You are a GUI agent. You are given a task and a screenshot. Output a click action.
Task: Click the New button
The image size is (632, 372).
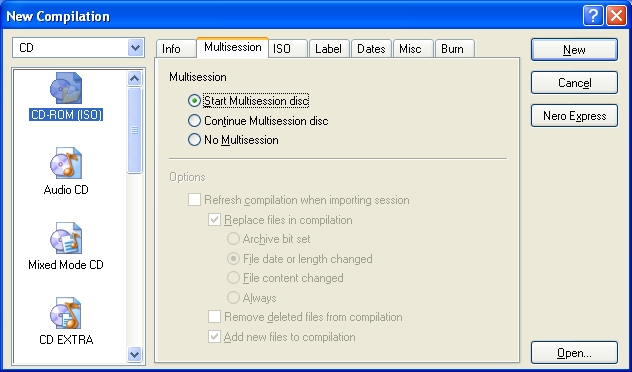click(574, 50)
